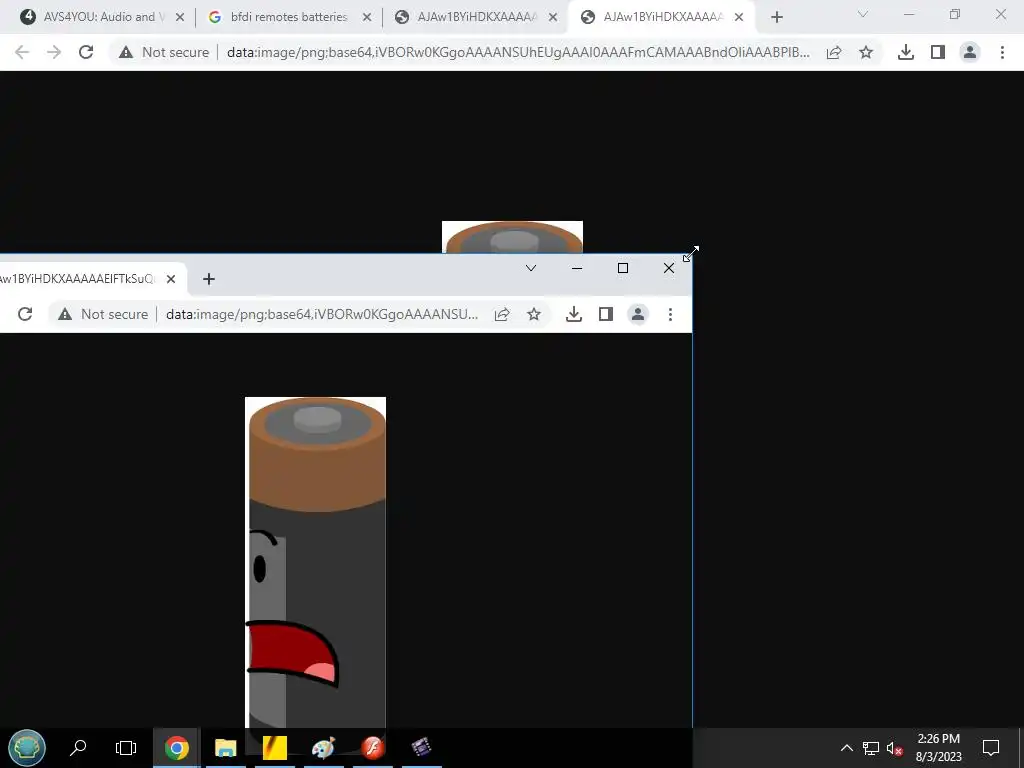This screenshot has height=768, width=1024.
Task: Reload the page in the background Chrome window
Action: coord(86,52)
